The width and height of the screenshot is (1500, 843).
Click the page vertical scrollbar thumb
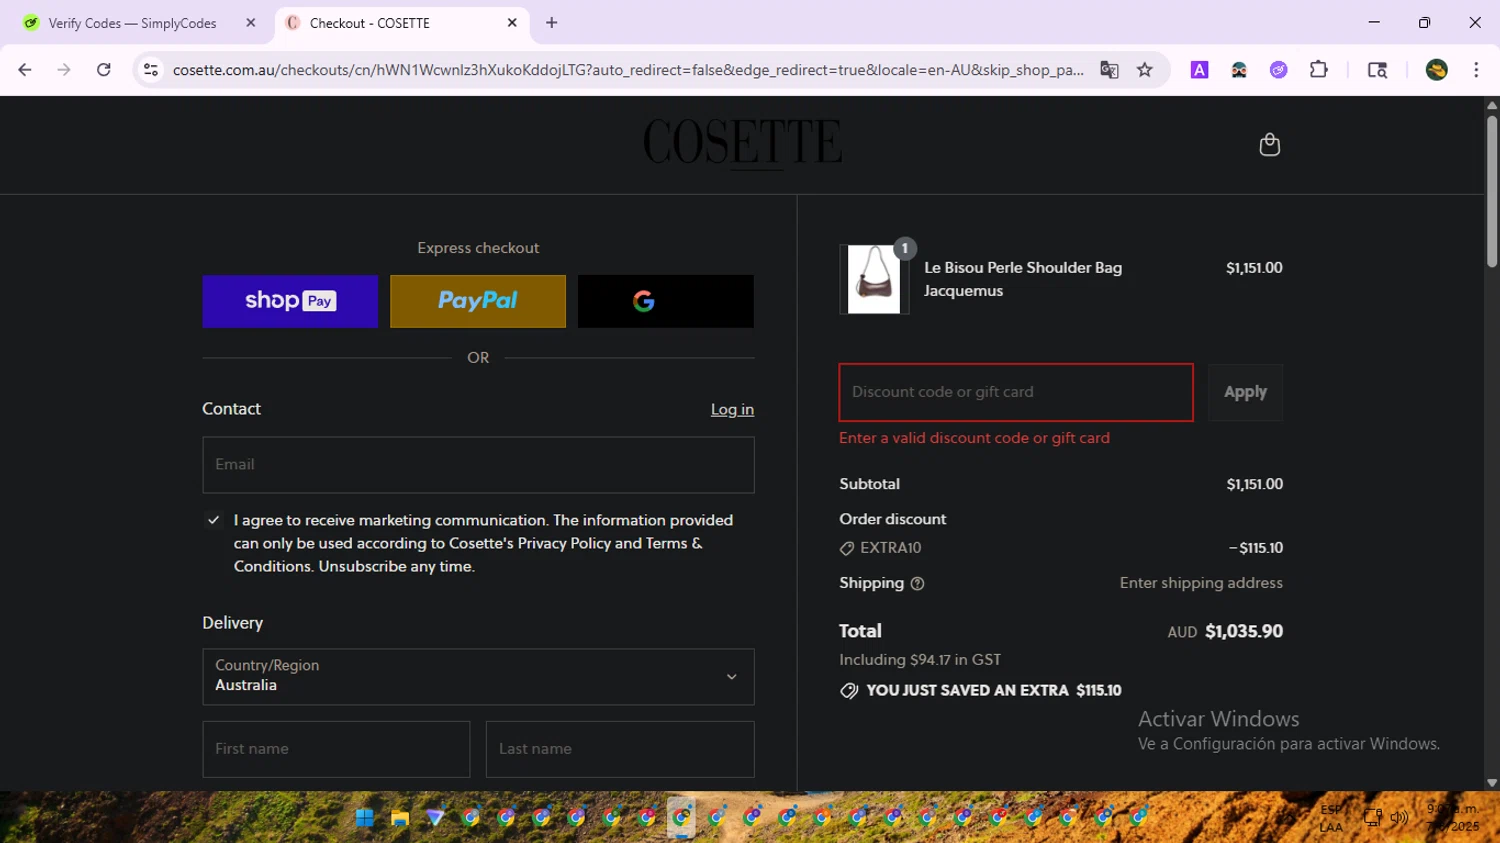click(1491, 190)
